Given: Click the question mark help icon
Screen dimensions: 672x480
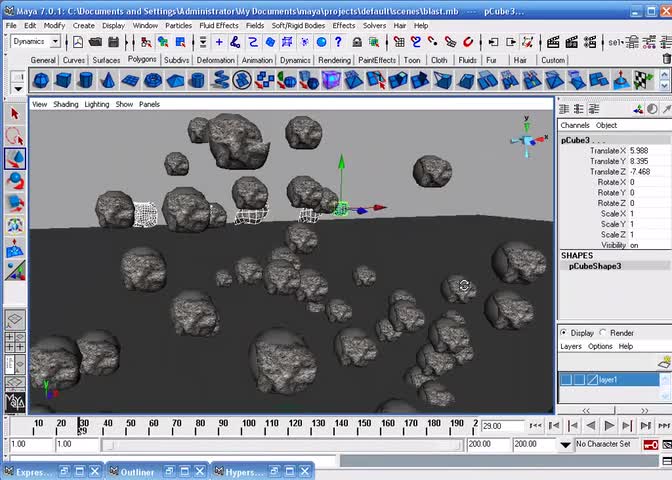Looking at the screenshot, I should click(x=338, y=42).
